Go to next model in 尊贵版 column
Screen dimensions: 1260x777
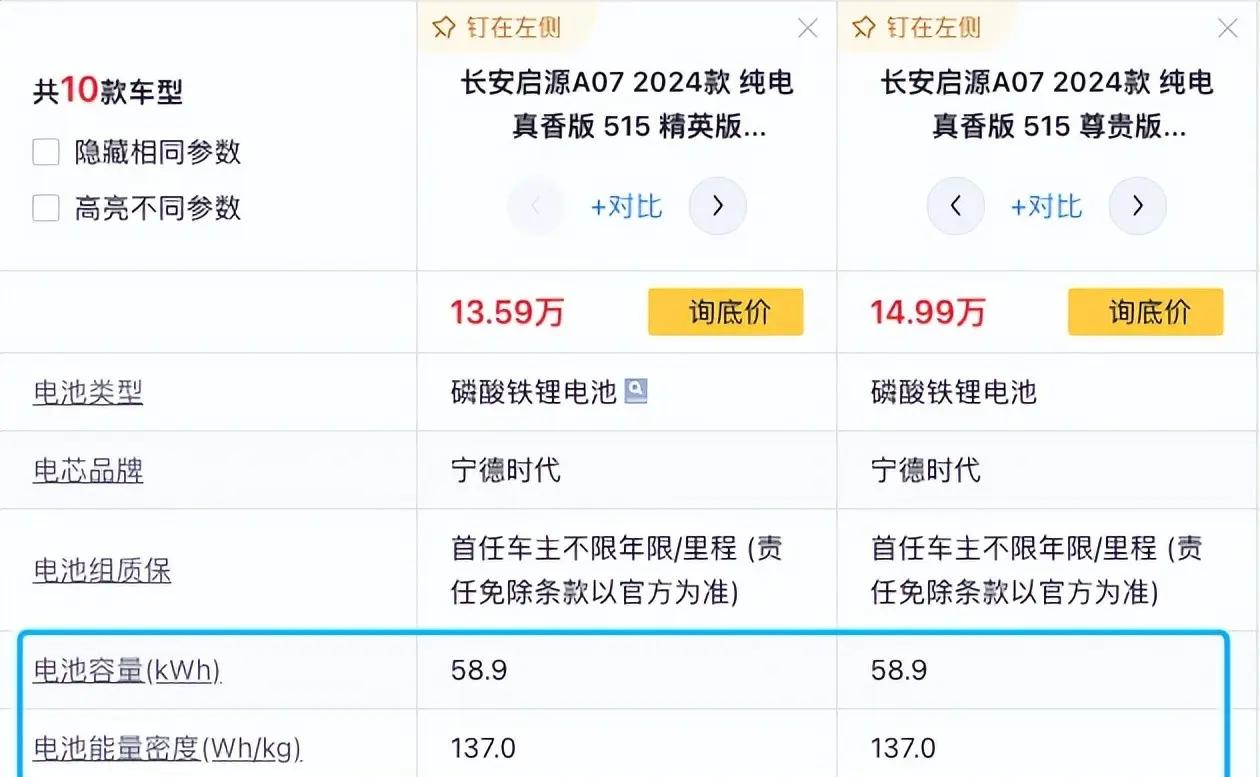click(x=1137, y=206)
